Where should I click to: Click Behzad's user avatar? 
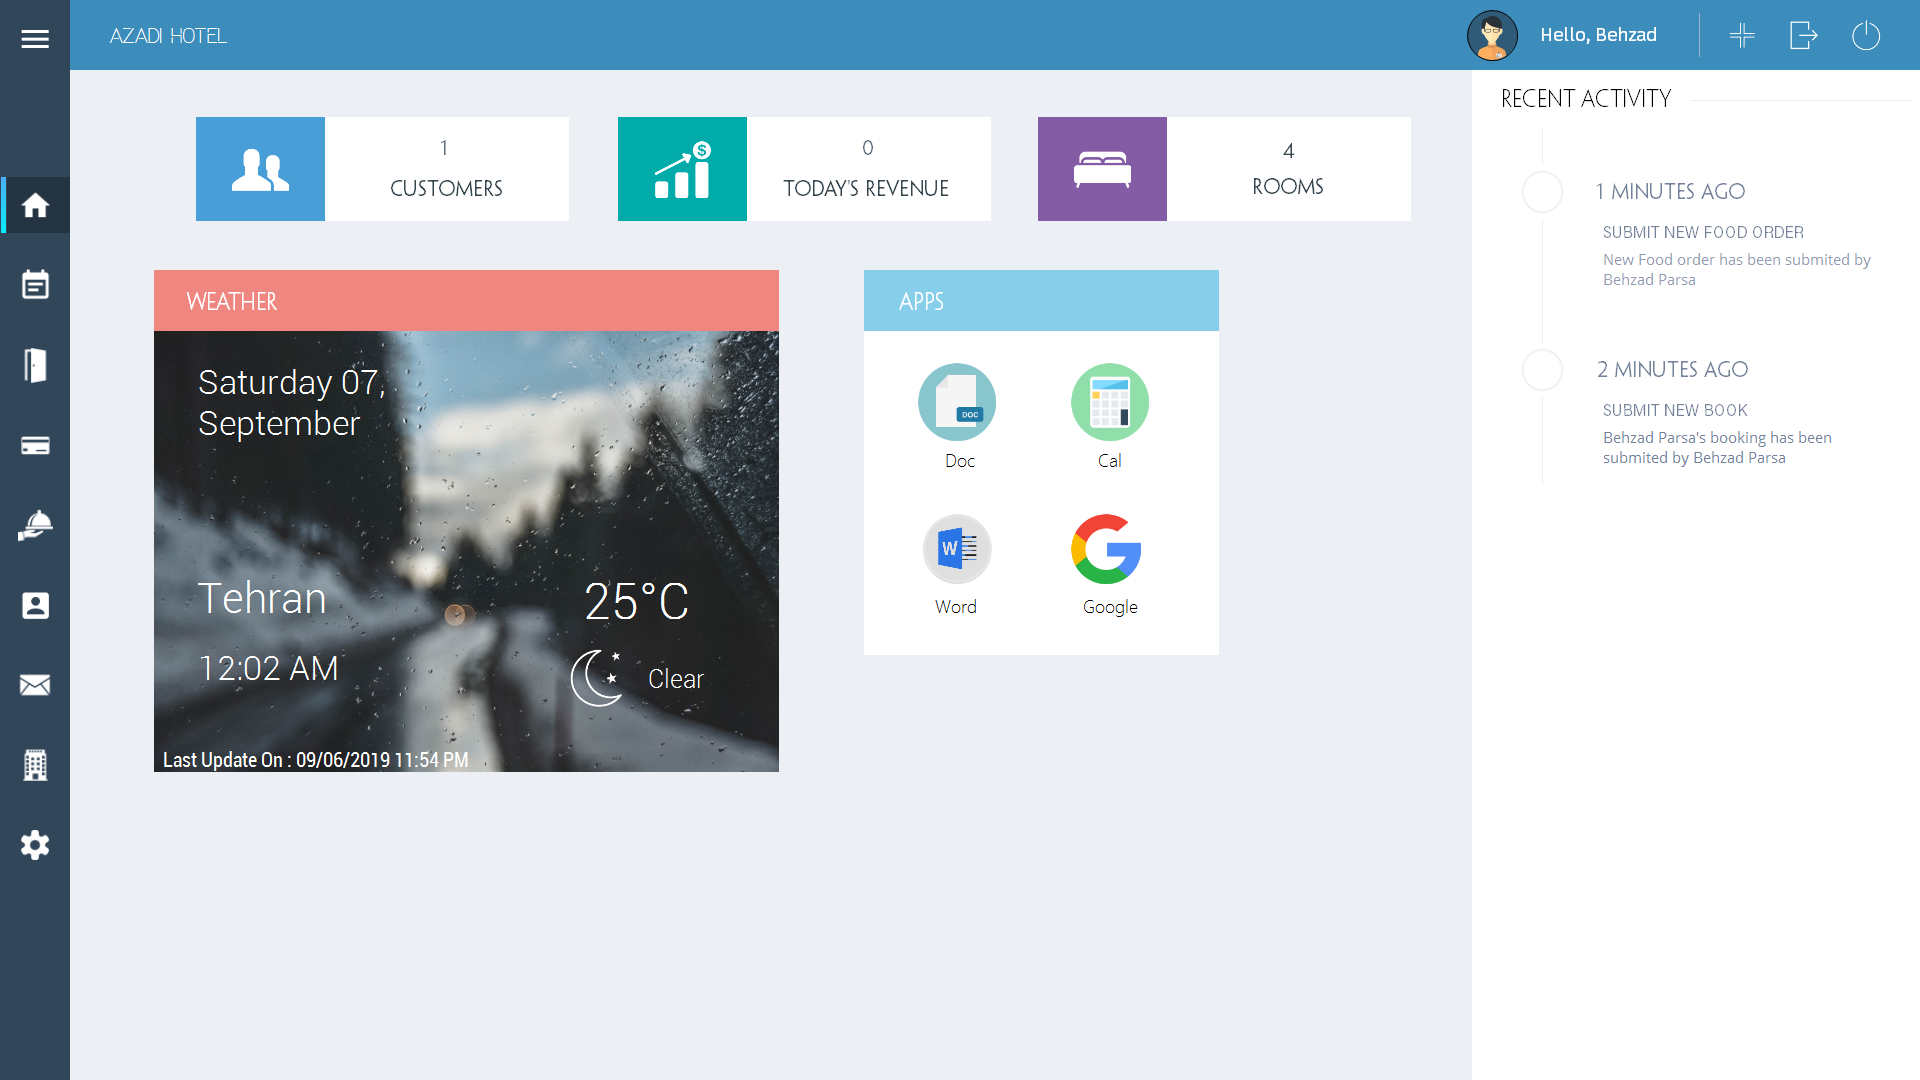click(x=1492, y=36)
